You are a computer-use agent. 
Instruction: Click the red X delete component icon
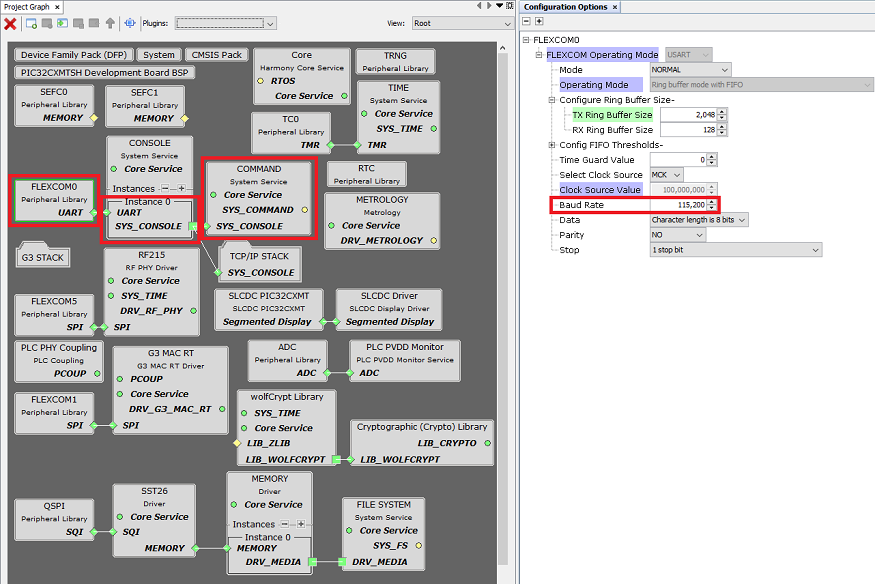click(x=10, y=23)
